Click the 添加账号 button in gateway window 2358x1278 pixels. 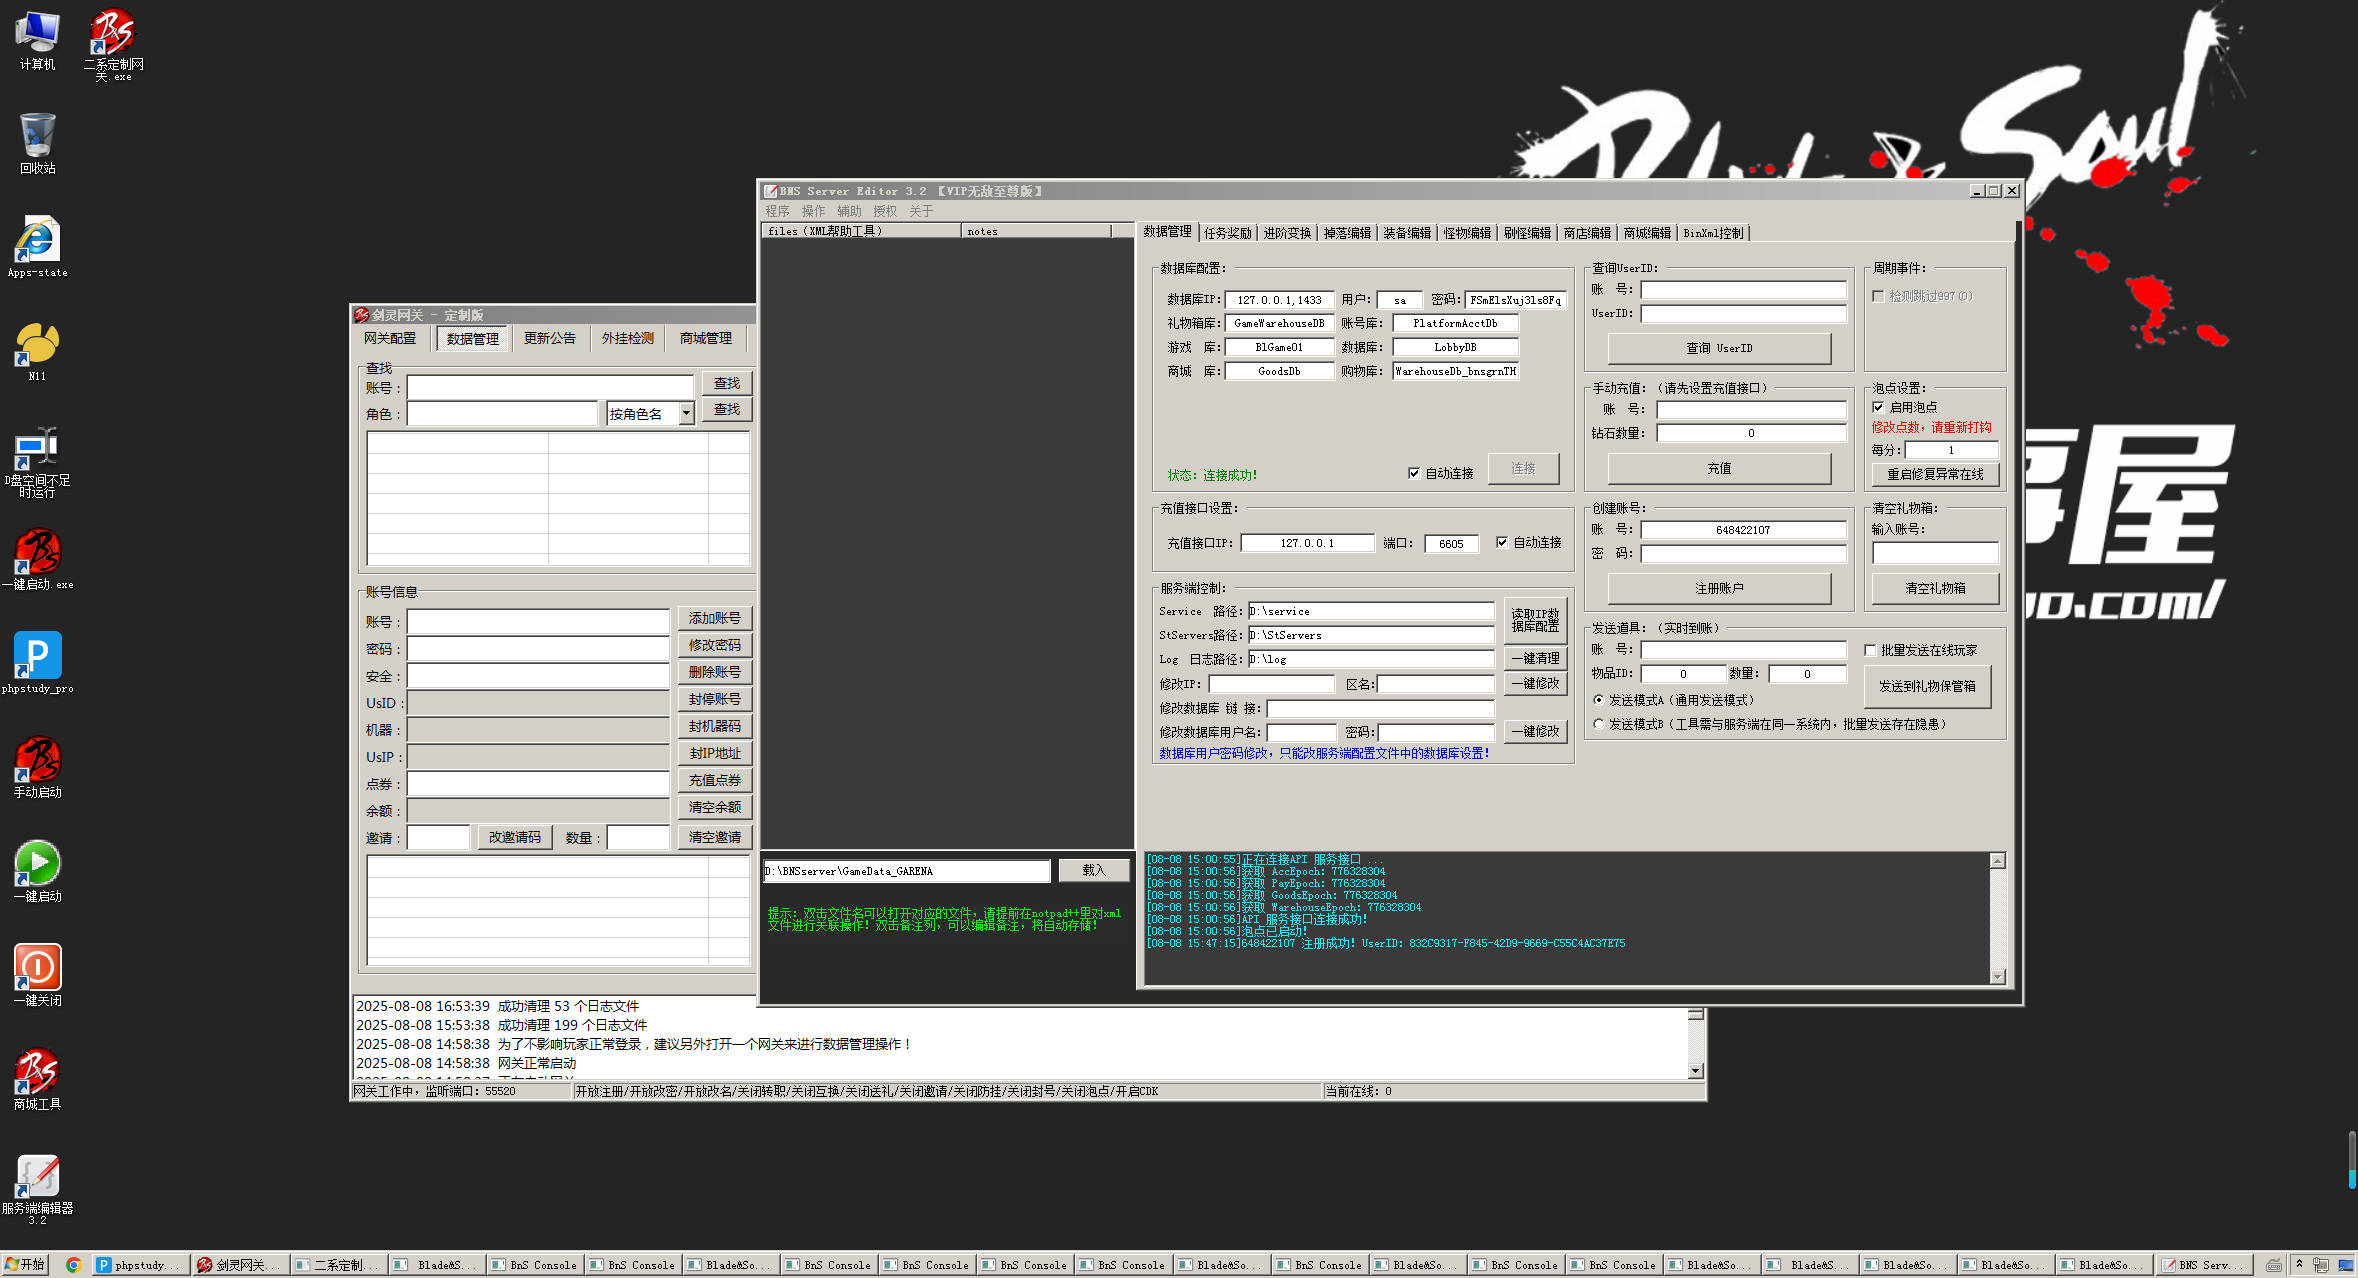714,618
